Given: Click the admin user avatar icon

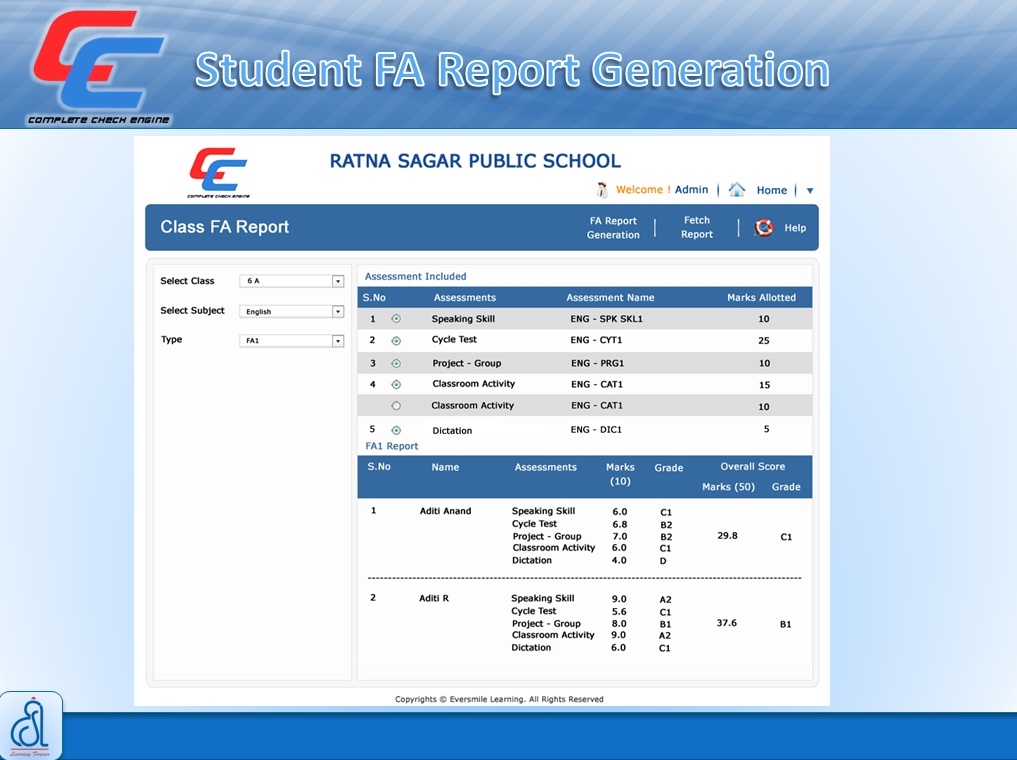Looking at the screenshot, I should click(603, 189).
